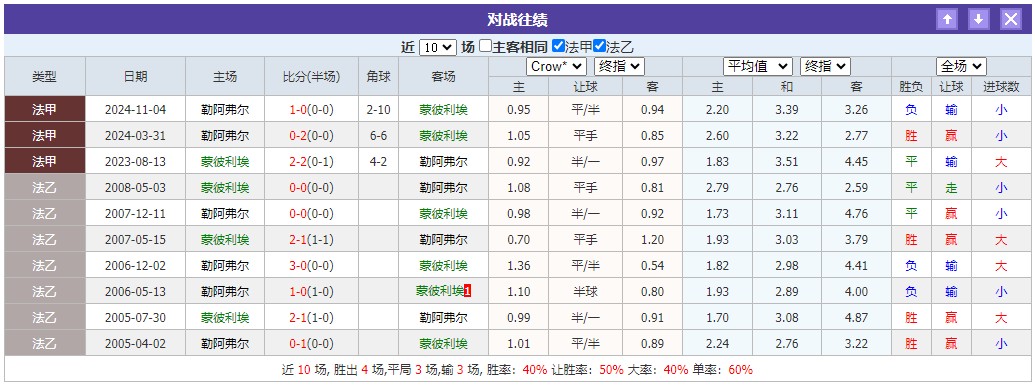Click home team 勒阿弗尔 in 2024-11-04 row
Screen dimensions: 1035x385
pyautogui.click(x=225, y=110)
